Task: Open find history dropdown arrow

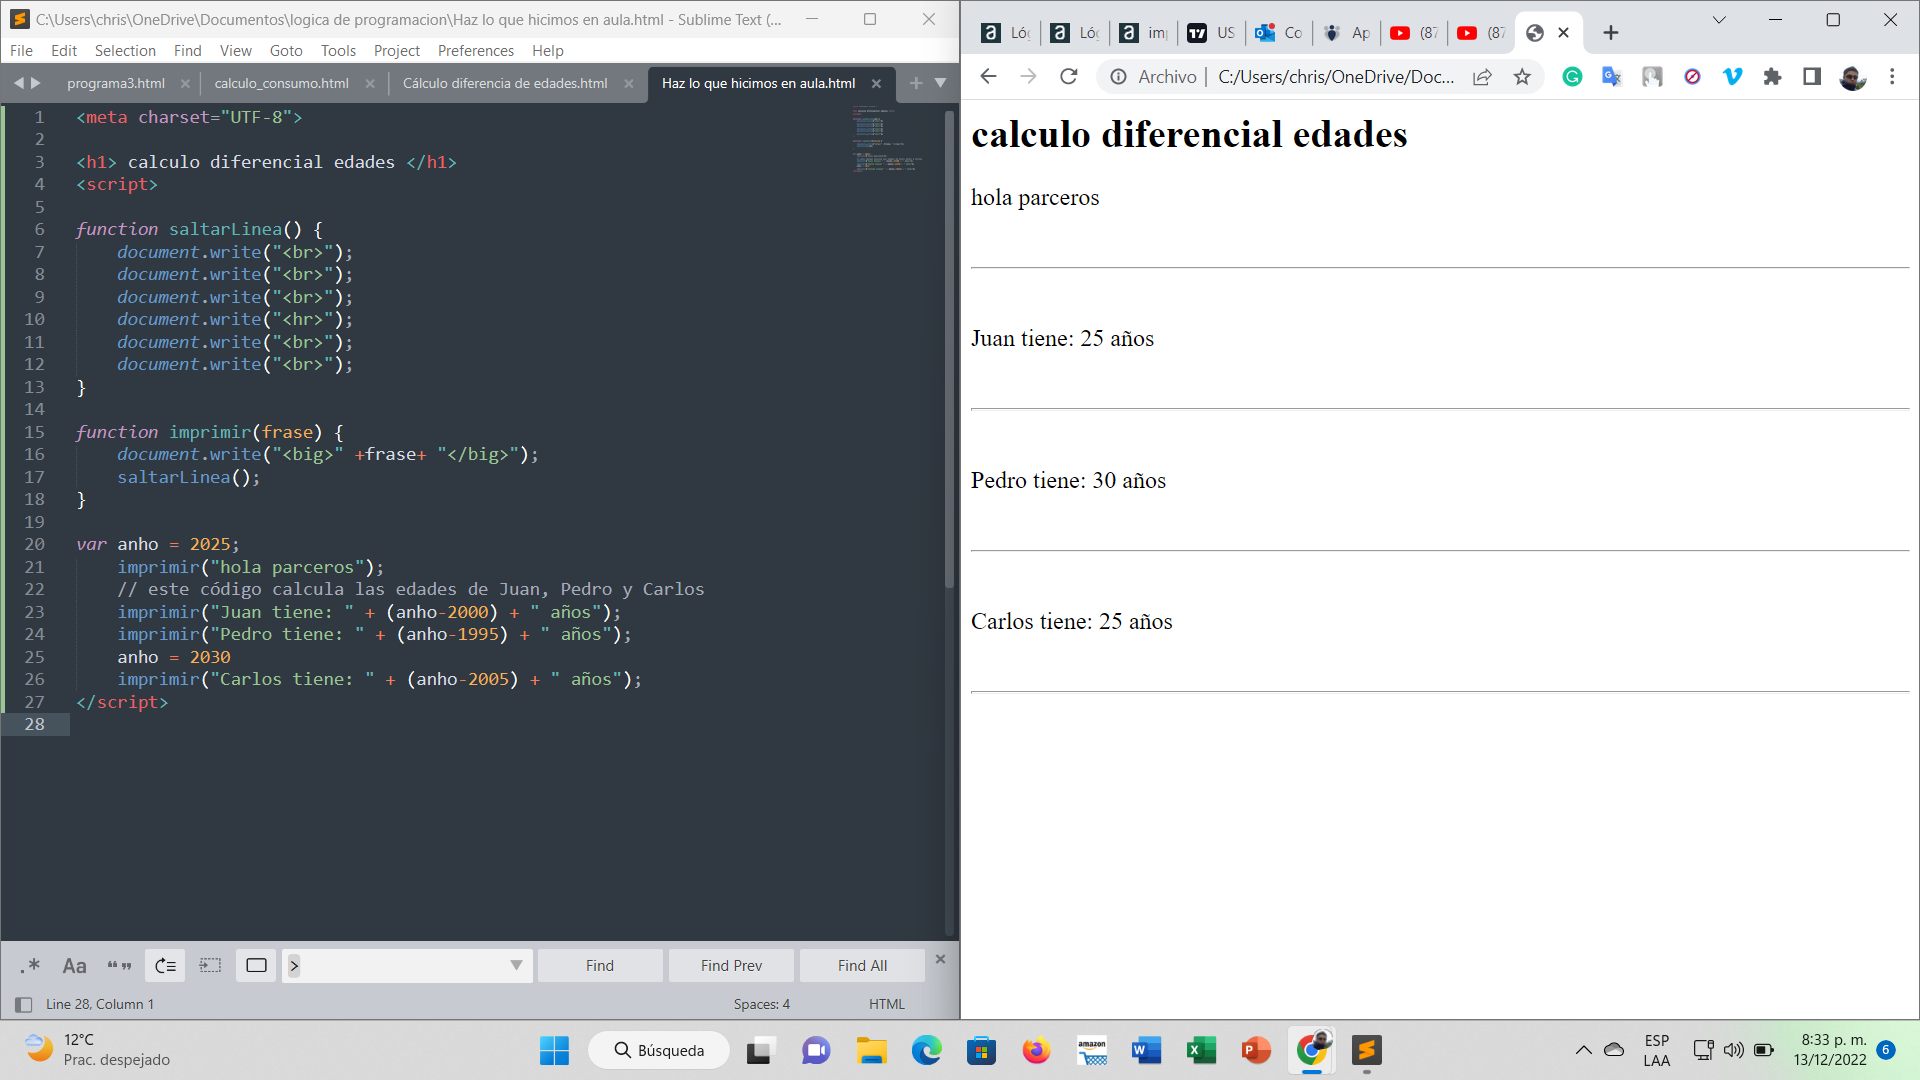Action: click(x=516, y=965)
